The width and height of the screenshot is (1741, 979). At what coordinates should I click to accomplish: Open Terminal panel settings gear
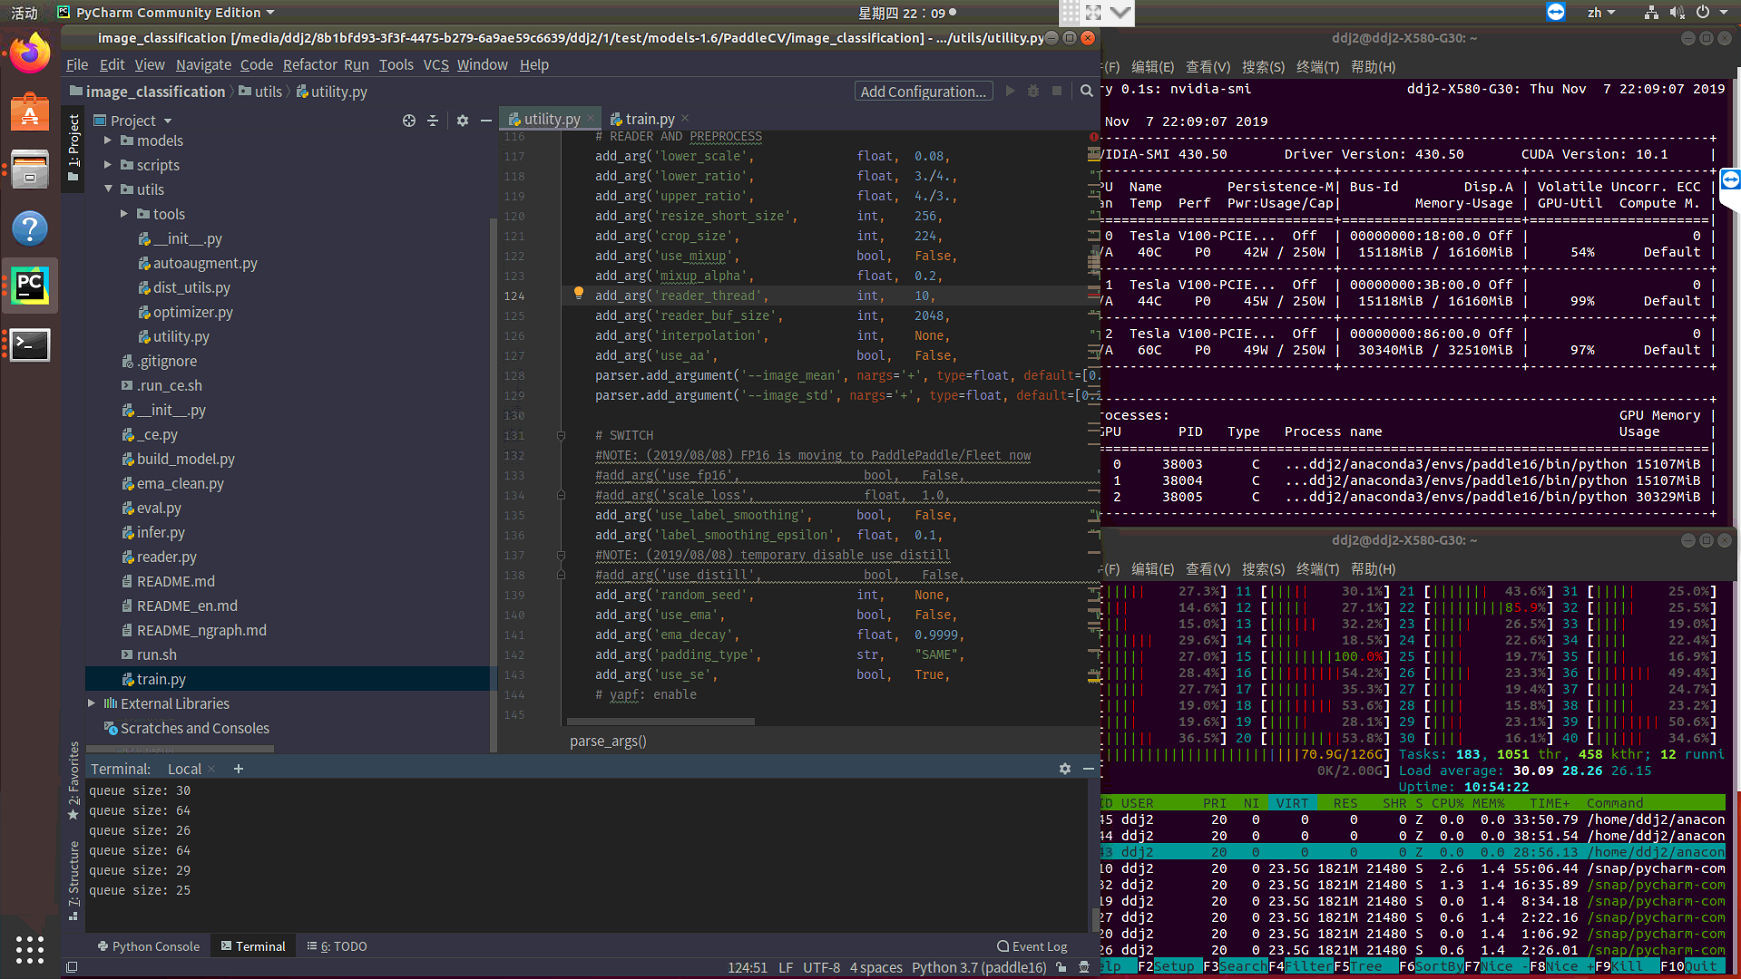pyautogui.click(x=1065, y=769)
